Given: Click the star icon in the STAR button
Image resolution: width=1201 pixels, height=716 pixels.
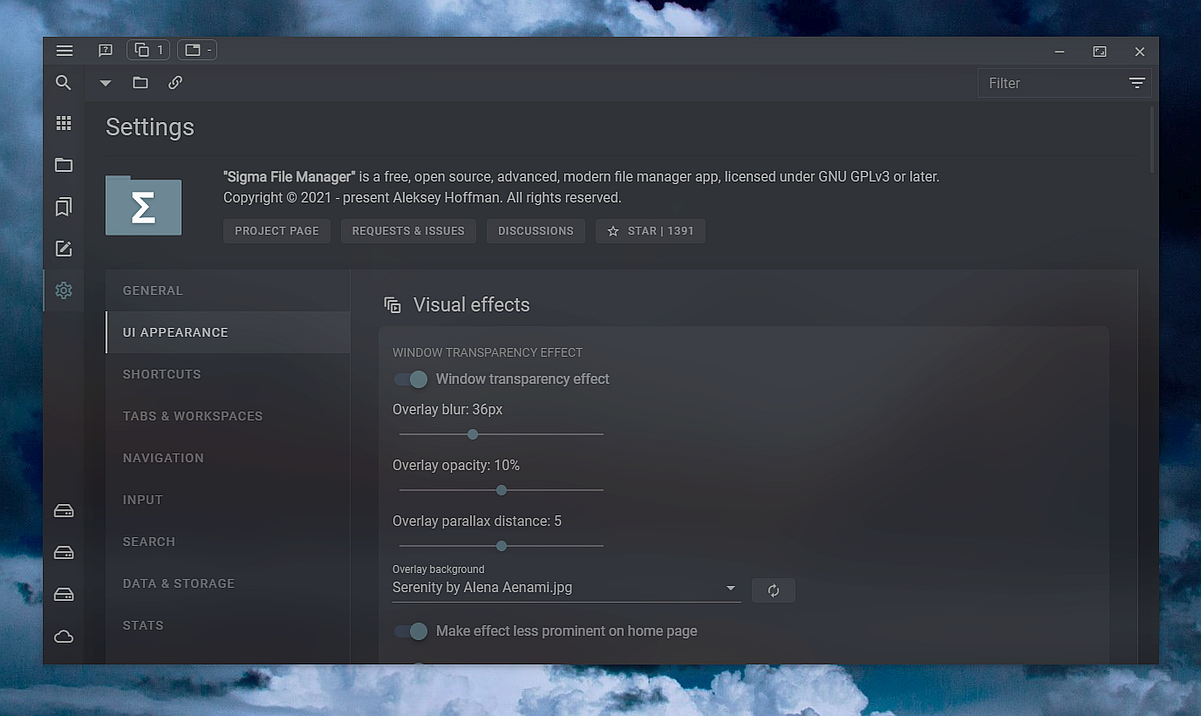Looking at the screenshot, I should pos(613,231).
